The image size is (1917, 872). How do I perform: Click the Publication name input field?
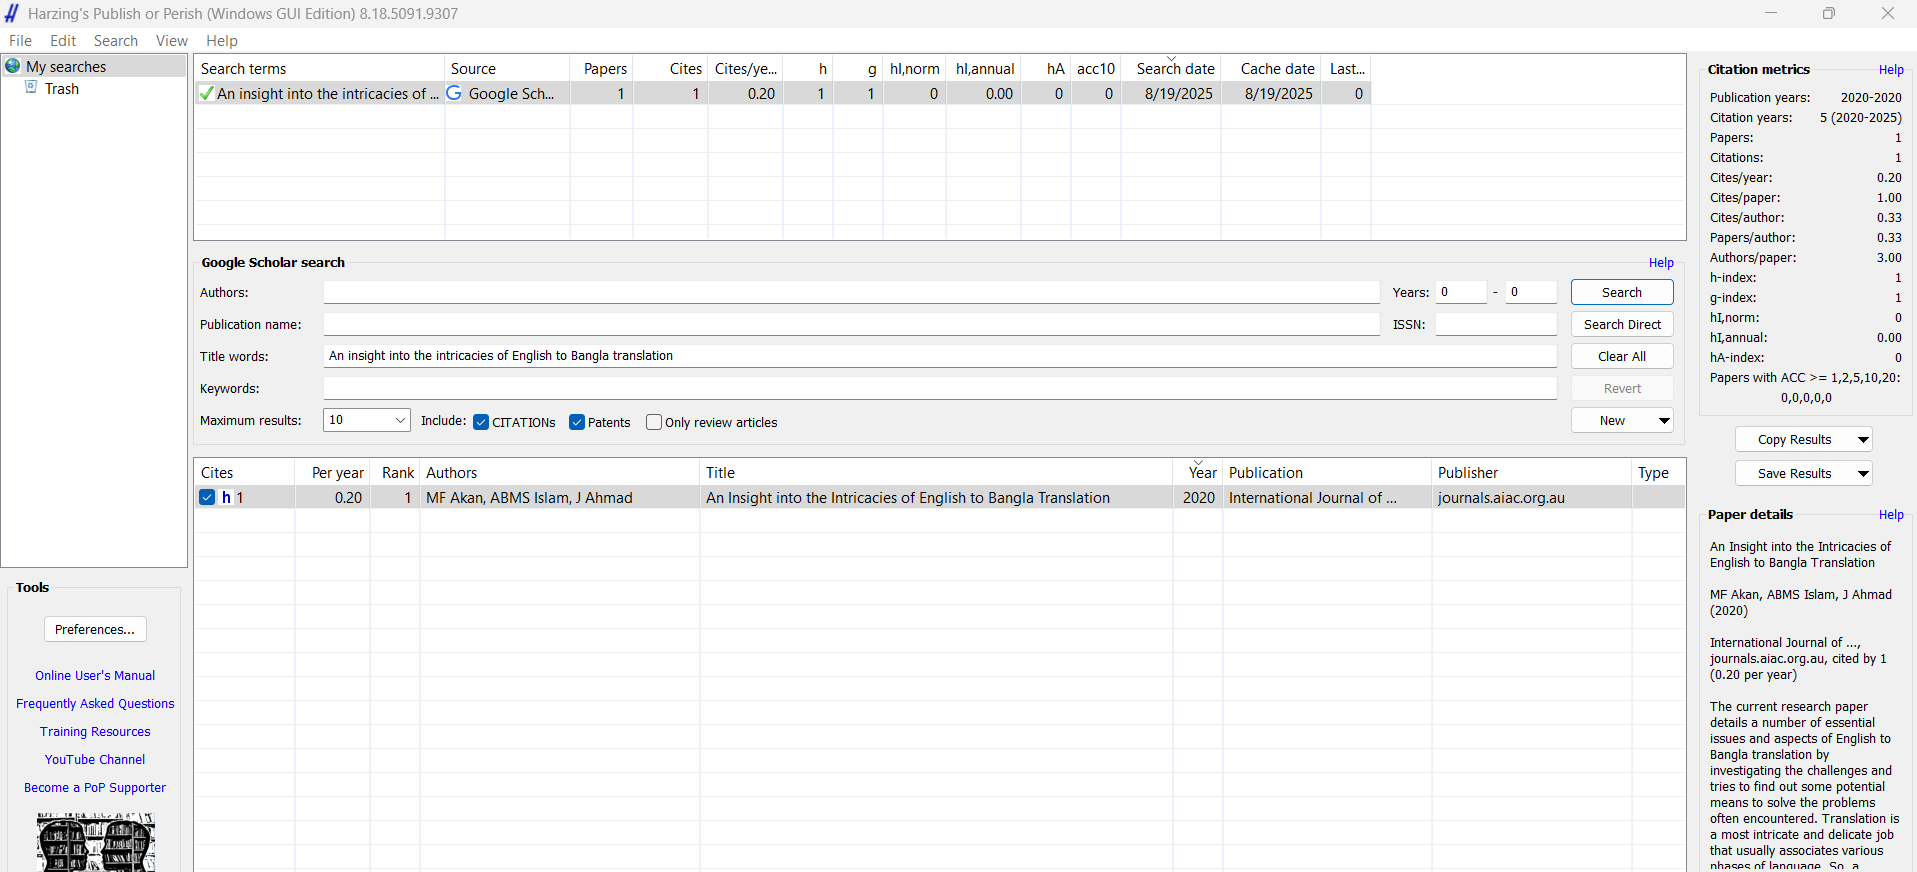tap(851, 324)
